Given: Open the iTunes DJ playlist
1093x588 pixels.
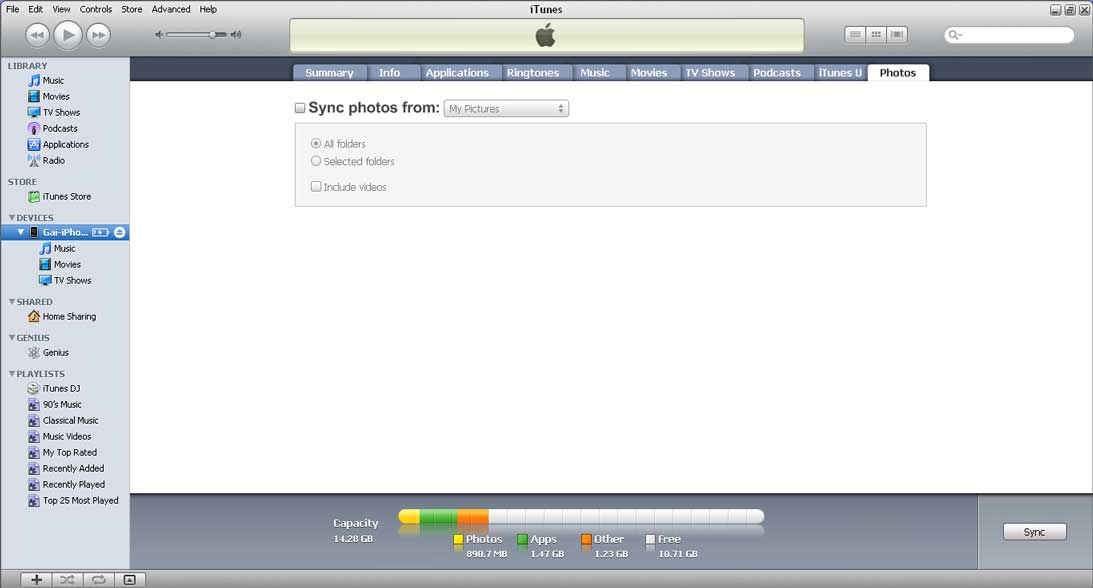Looking at the screenshot, I should tap(61, 388).
